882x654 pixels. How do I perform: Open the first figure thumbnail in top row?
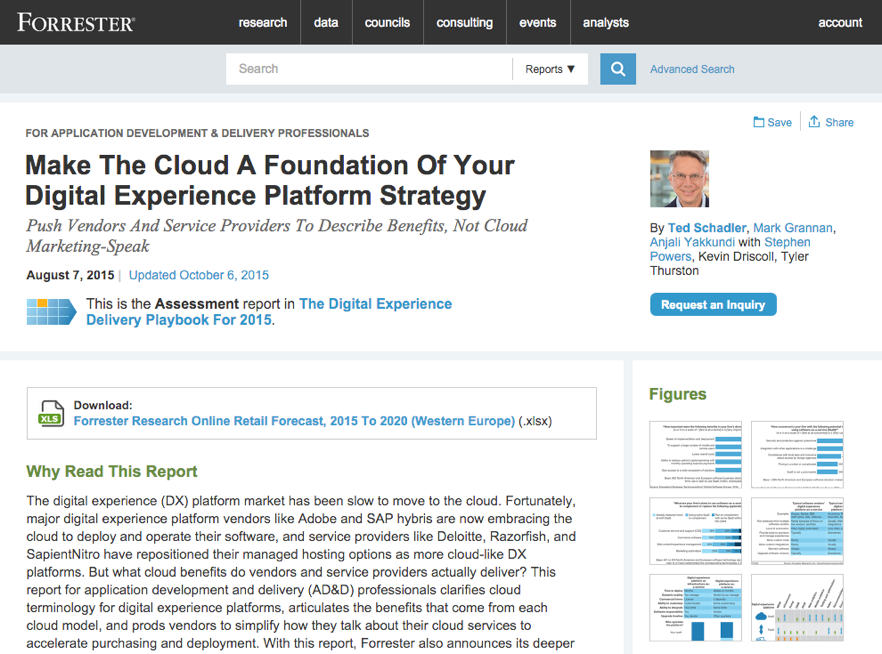pyautogui.click(x=696, y=454)
